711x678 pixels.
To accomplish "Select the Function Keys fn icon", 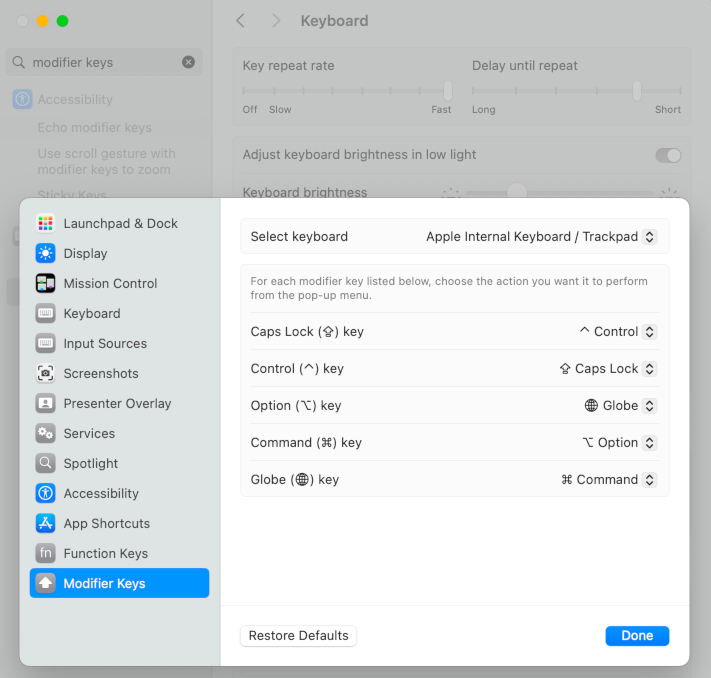I will click(45, 553).
